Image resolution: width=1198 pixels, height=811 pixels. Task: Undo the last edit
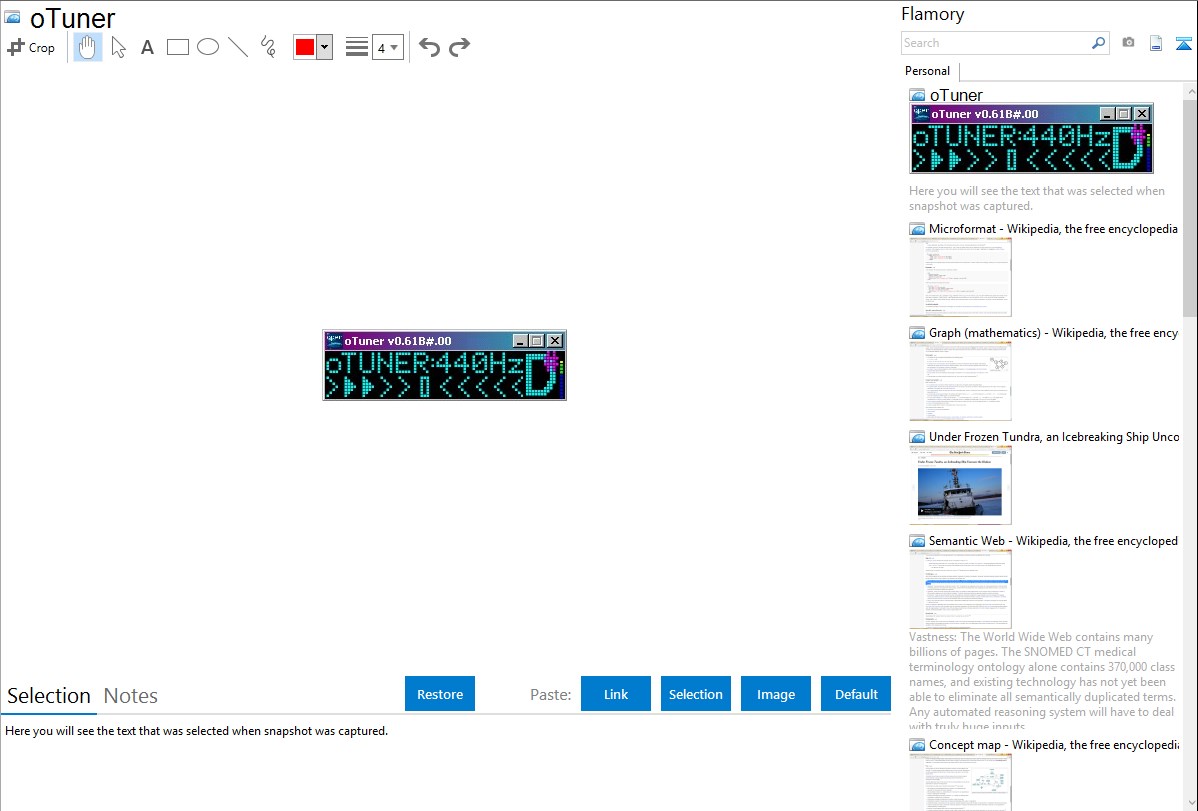click(x=429, y=47)
